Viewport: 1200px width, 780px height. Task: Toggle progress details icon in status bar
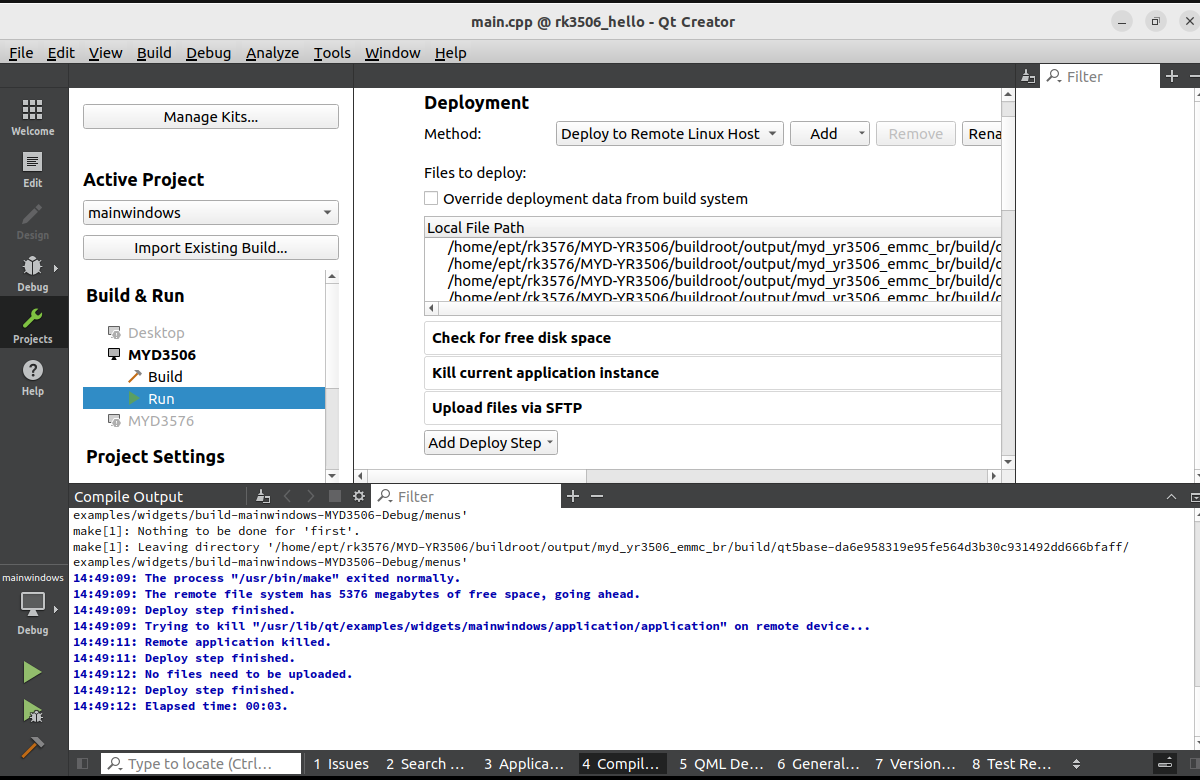[x=1165, y=764]
